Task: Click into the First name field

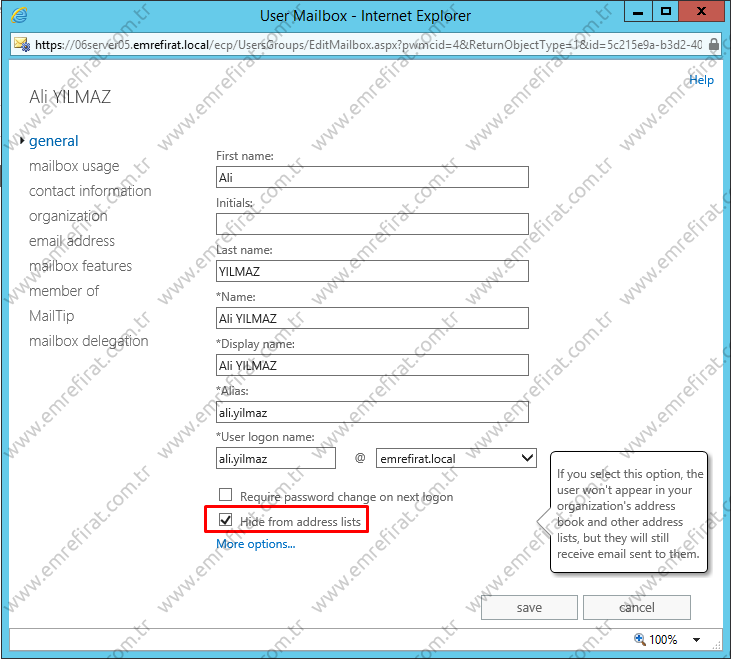Action: (x=372, y=177)
